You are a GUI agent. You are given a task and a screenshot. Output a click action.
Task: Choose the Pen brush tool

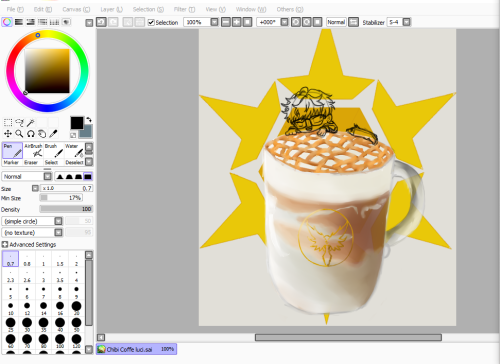[12, 150]
